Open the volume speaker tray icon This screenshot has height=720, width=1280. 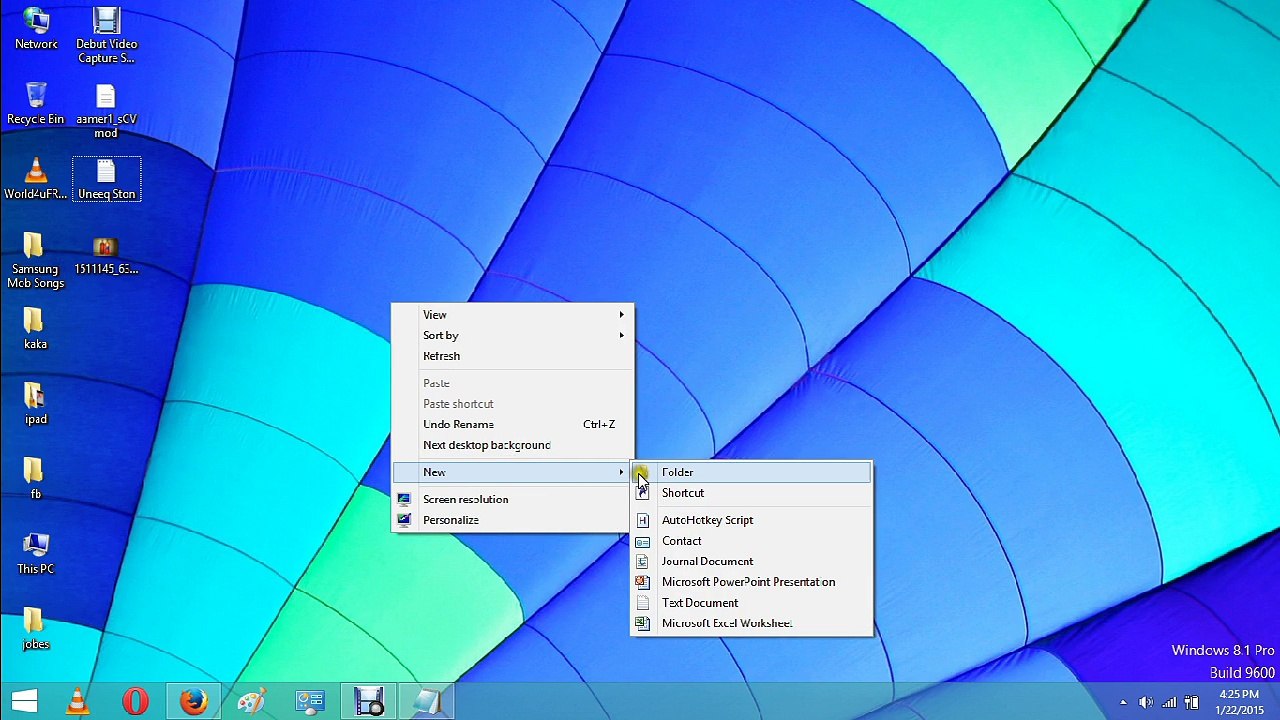click(x=1145, y=702)
